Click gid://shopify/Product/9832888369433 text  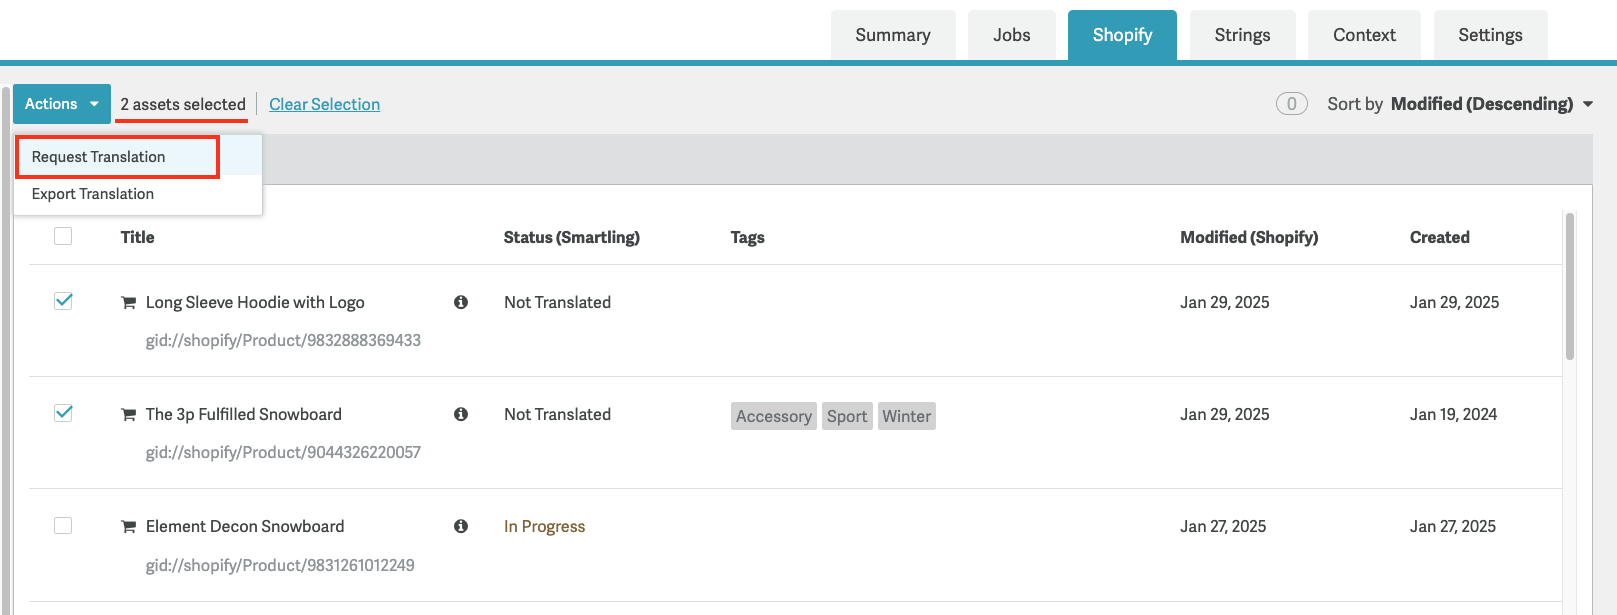(283, 340)
